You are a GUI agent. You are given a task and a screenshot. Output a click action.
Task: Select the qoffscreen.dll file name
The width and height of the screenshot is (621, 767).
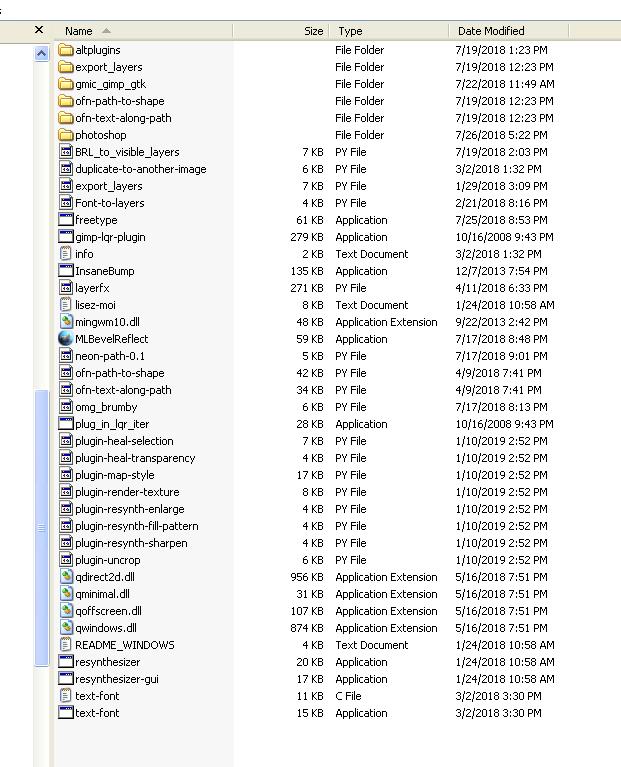point(109,611)
